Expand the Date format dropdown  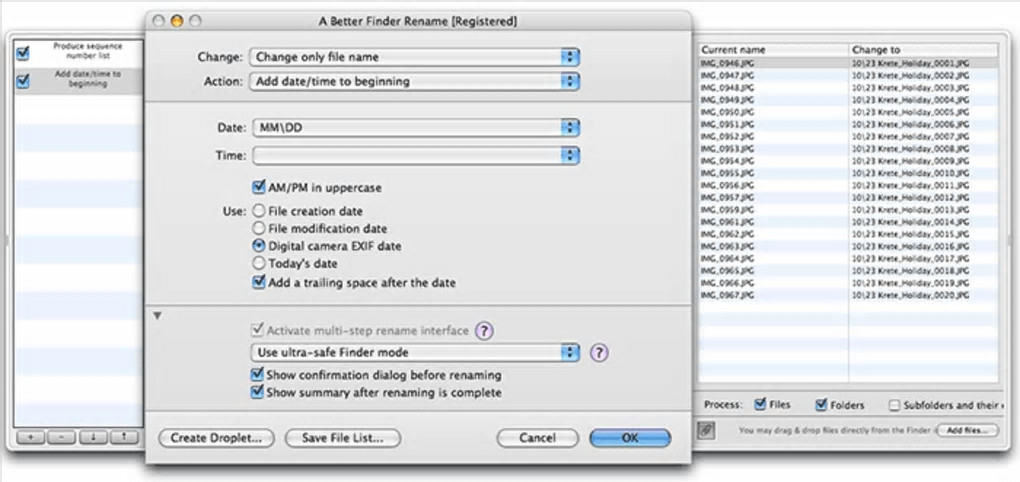click(415, 128)
